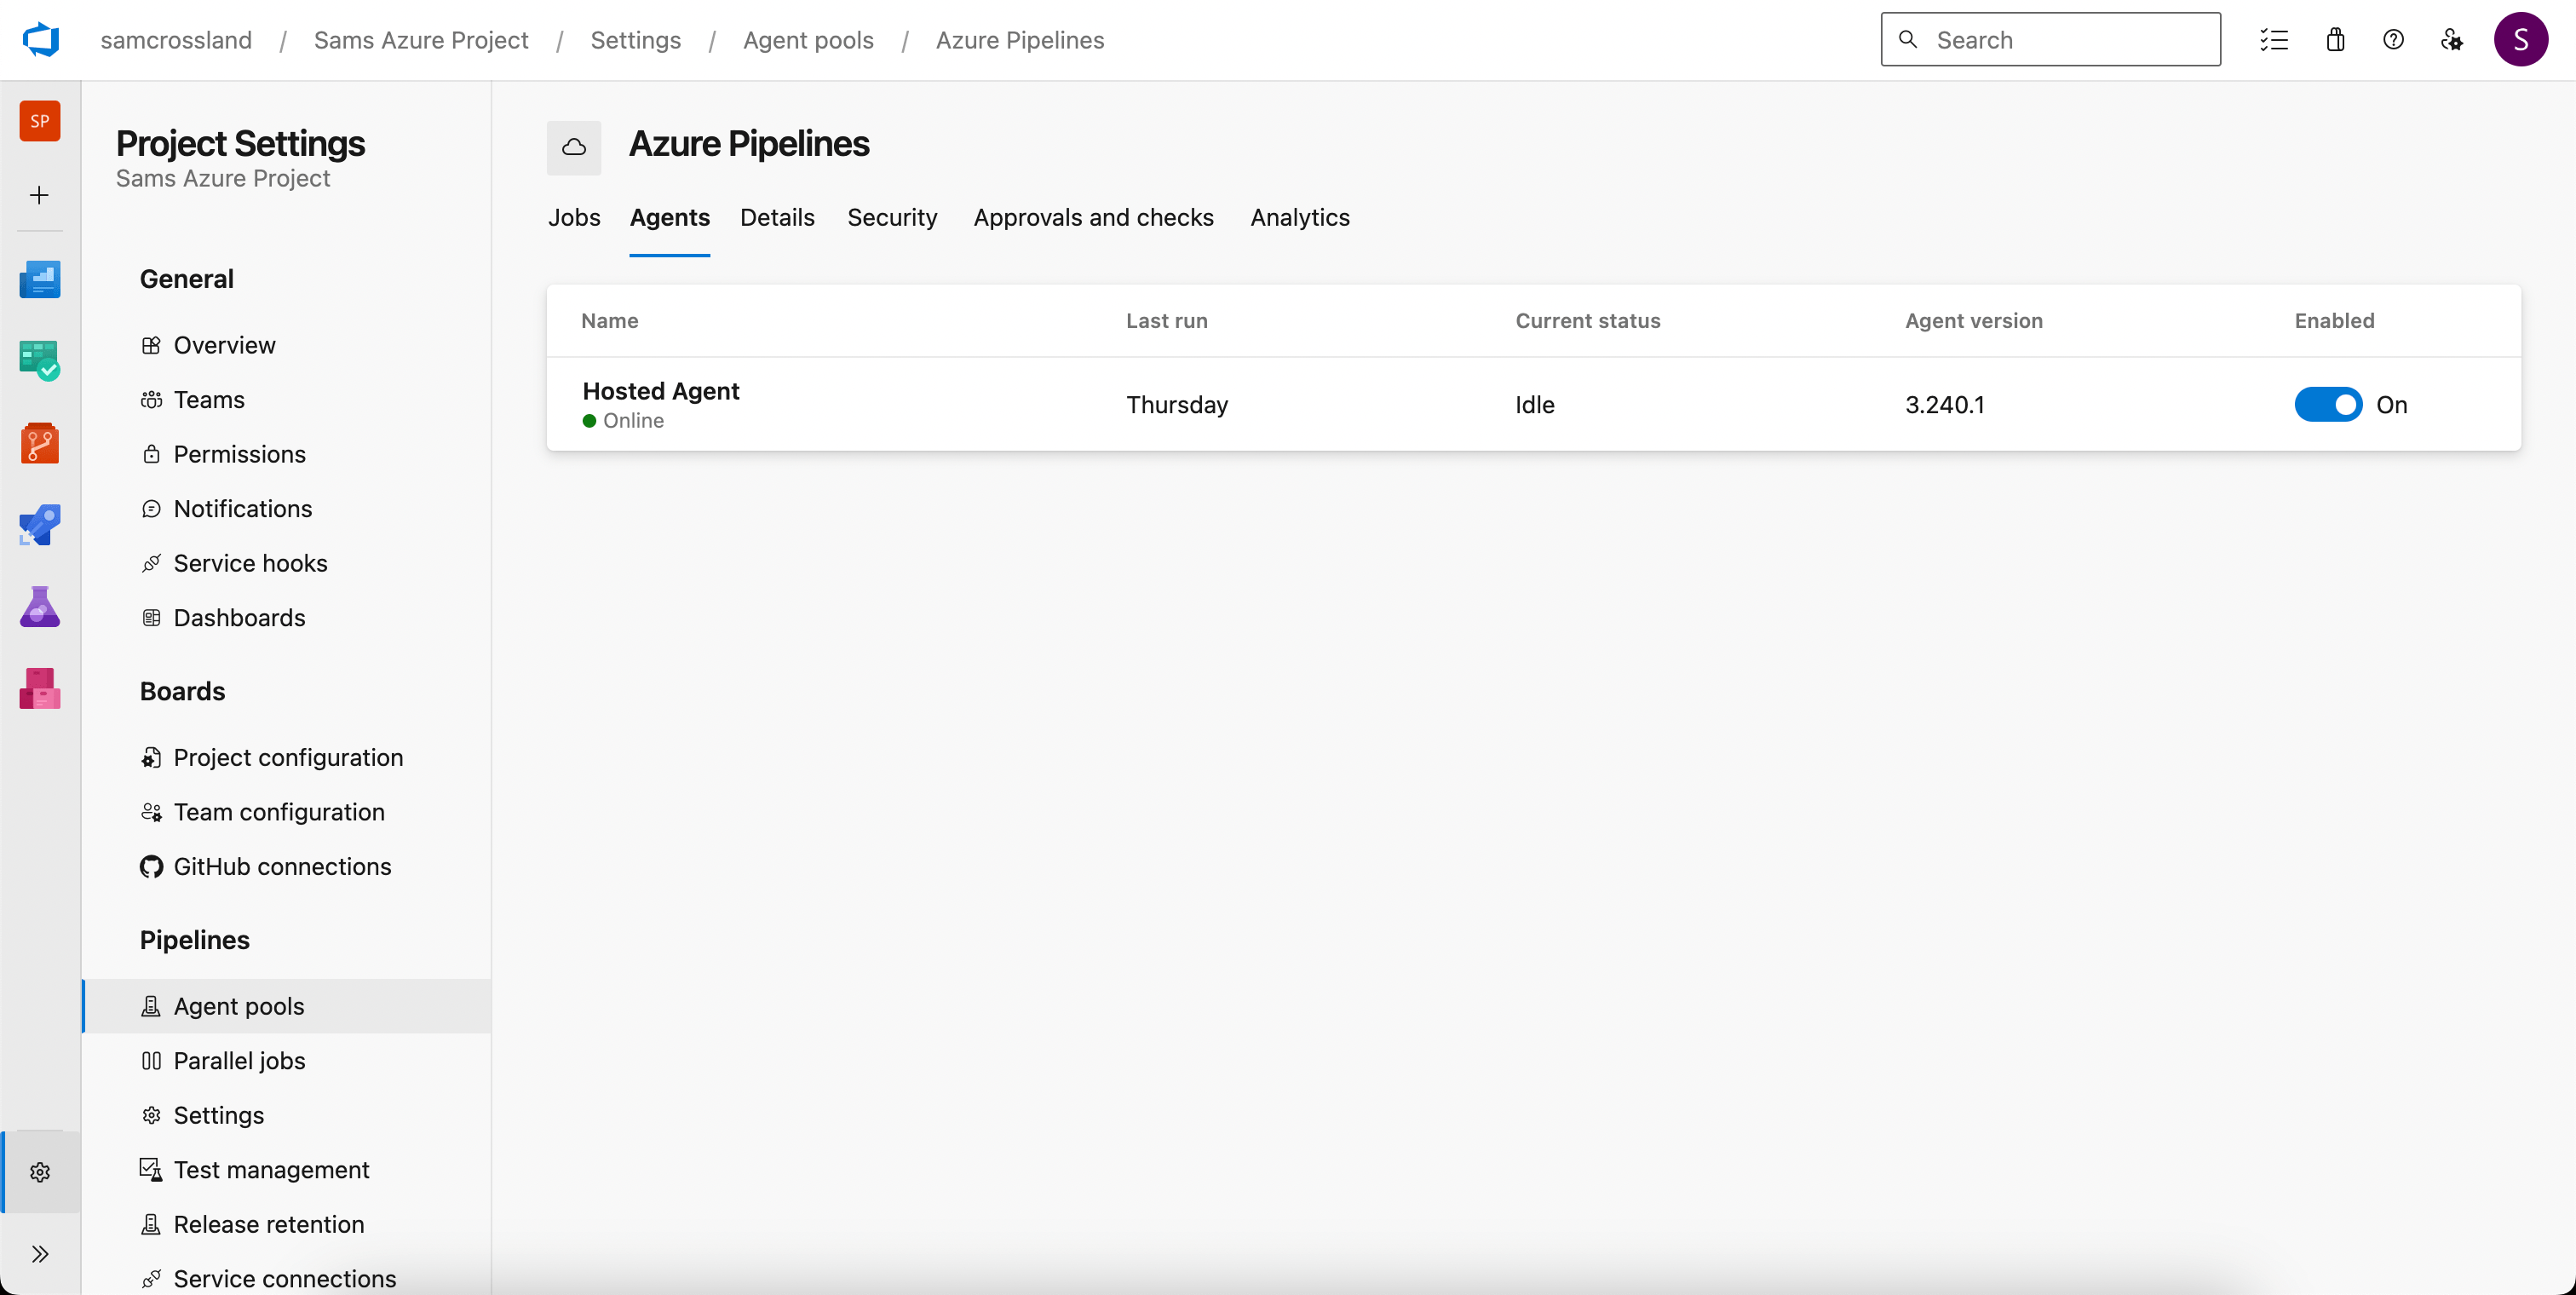The height and width of the screenshot is (1295, 2576).
Task: Click the Idle status cell
Action: coord(1534,405)
